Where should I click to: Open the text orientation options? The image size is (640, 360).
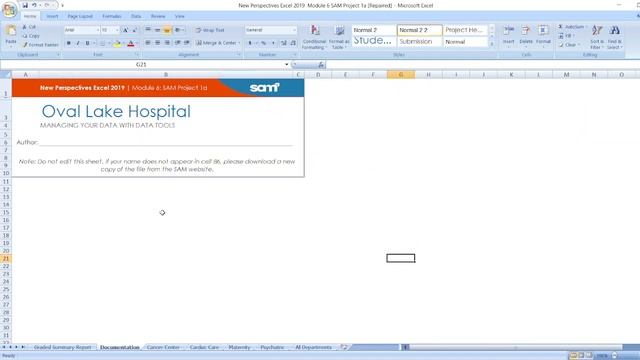[x=179, y=30]
